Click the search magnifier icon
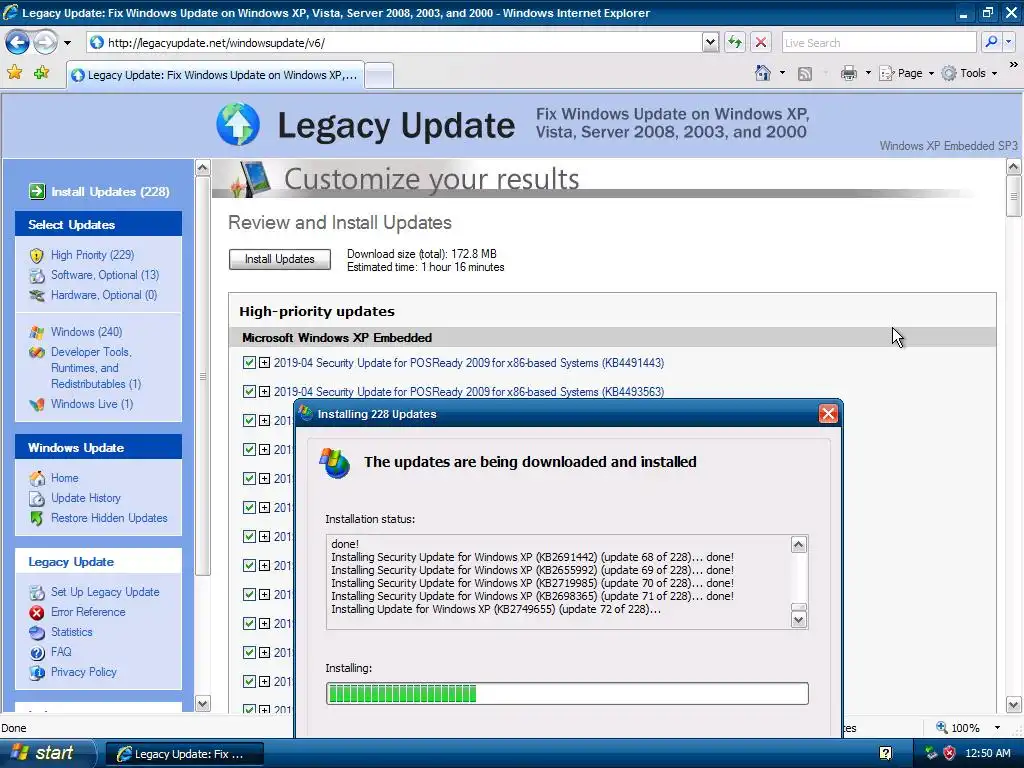This screenshot has height=768, width=1024. 991,42
